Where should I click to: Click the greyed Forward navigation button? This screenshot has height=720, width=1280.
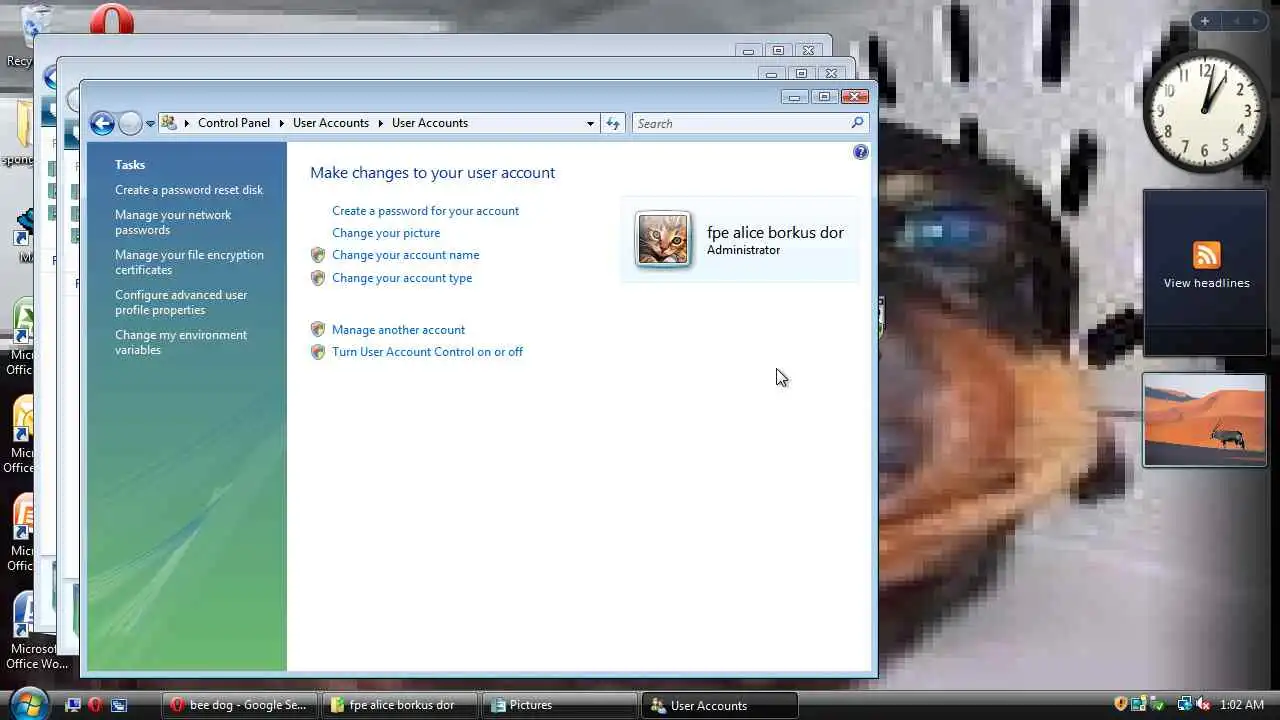pyautogui.click(x=130, y=123)
